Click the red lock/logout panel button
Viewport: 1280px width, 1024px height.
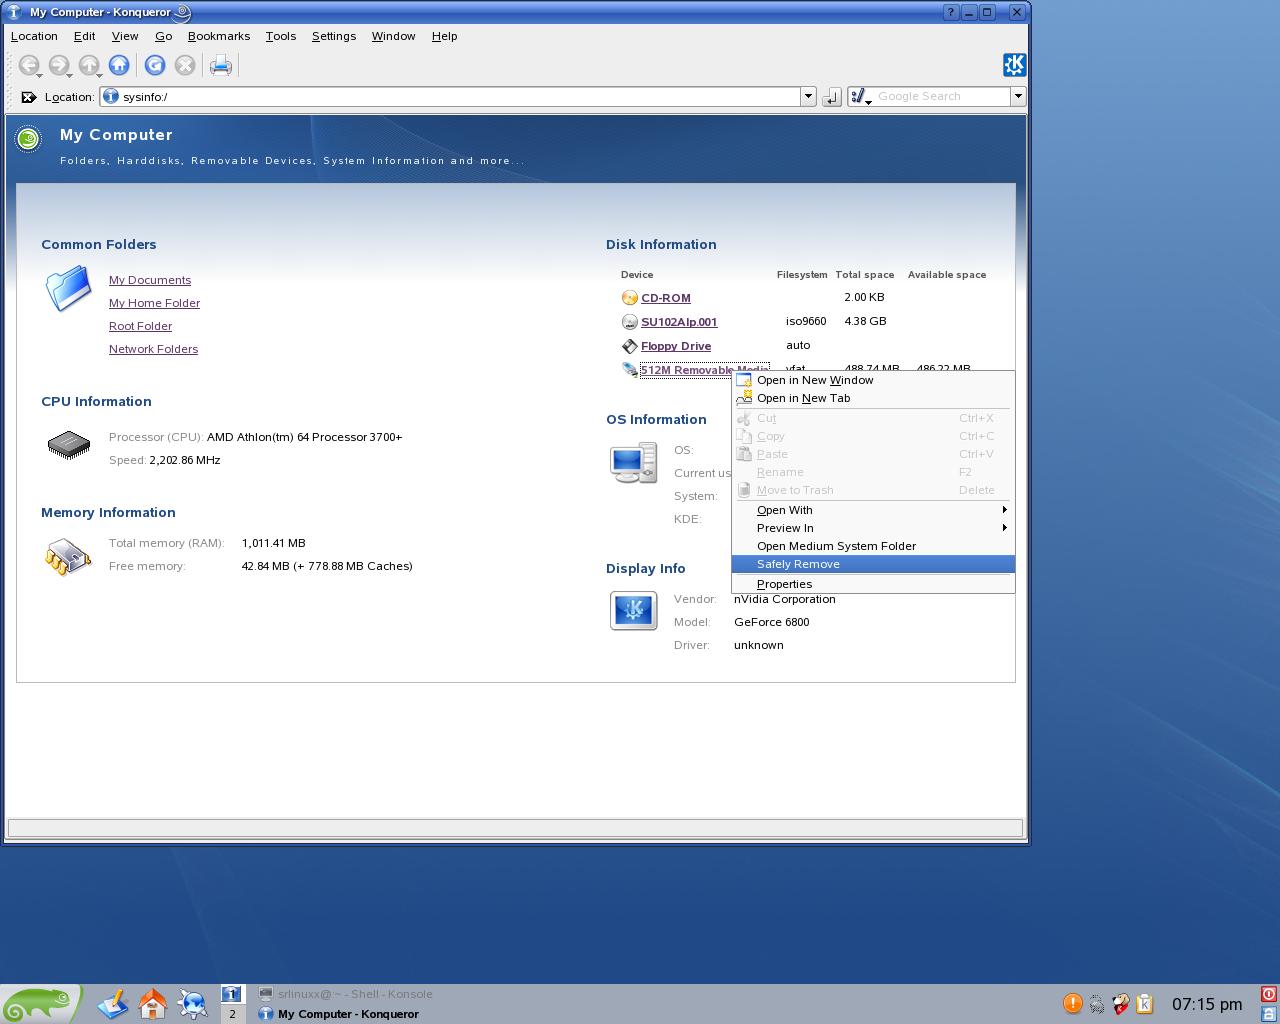tap(1269, 994)
